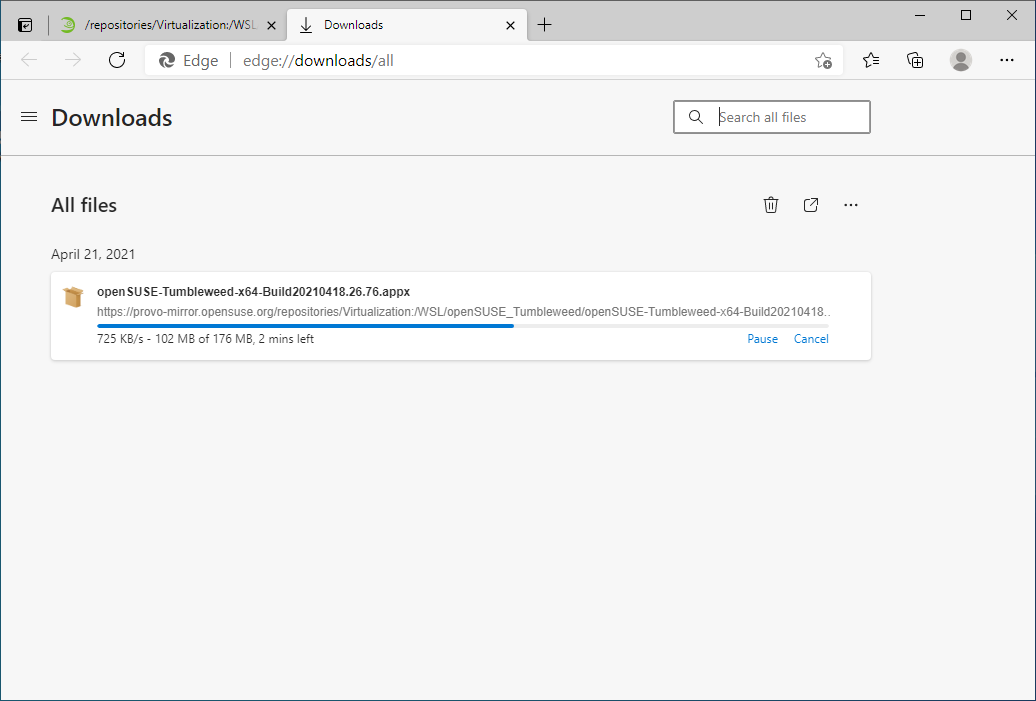Viewport: 1036px width, 701px height.
Task: Open downloads folder icon
Action: [811, 205]
